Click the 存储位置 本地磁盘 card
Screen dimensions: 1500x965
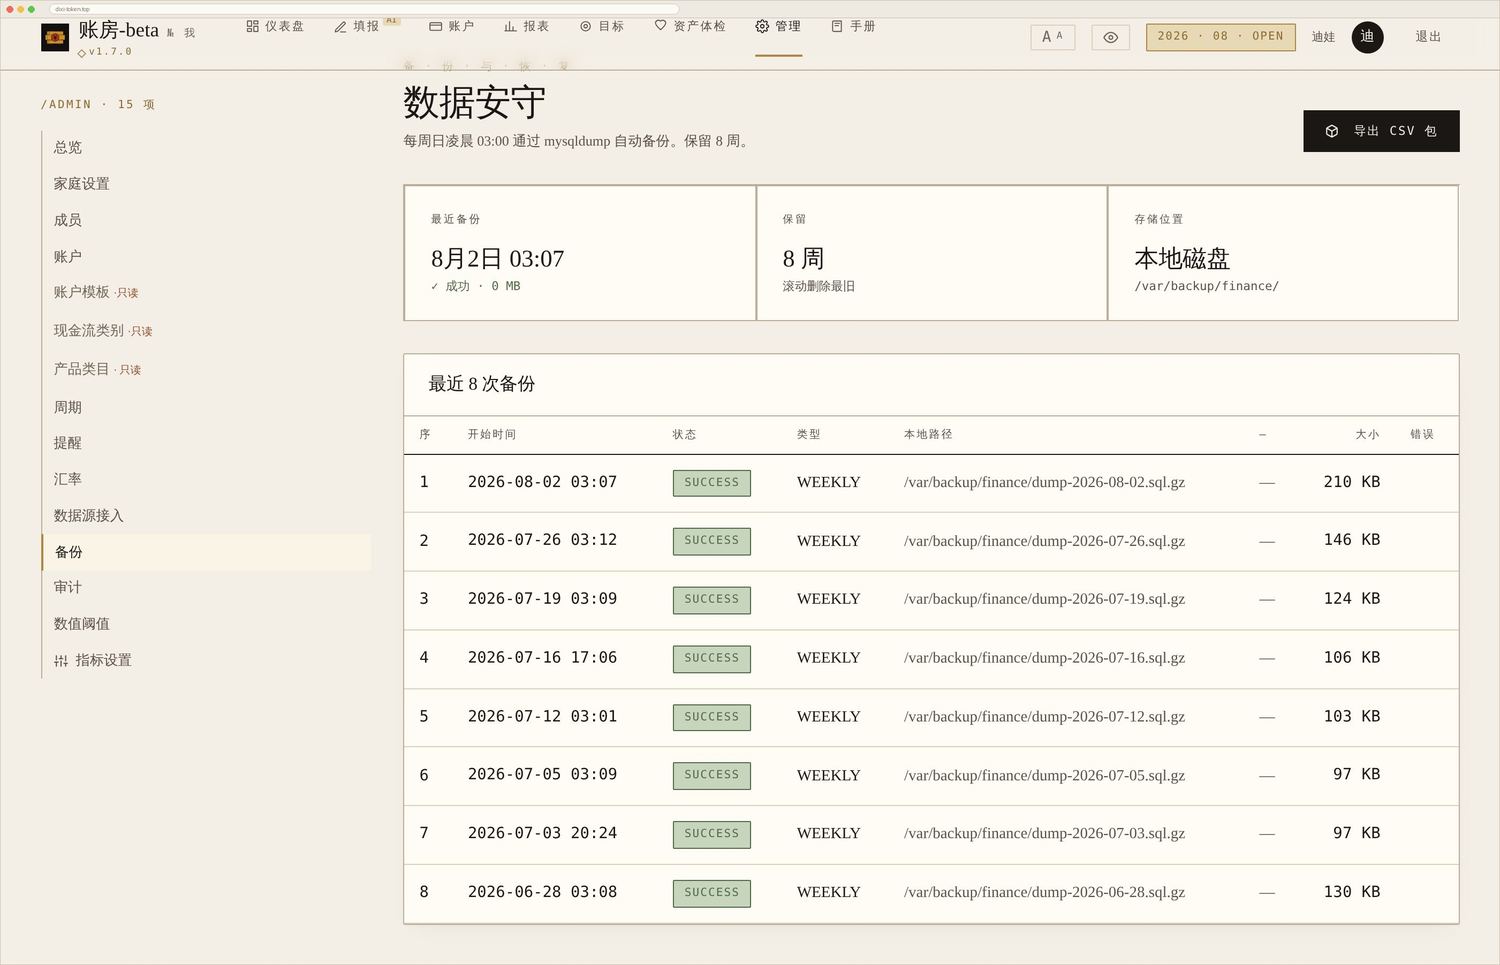tap(1283, 253)
